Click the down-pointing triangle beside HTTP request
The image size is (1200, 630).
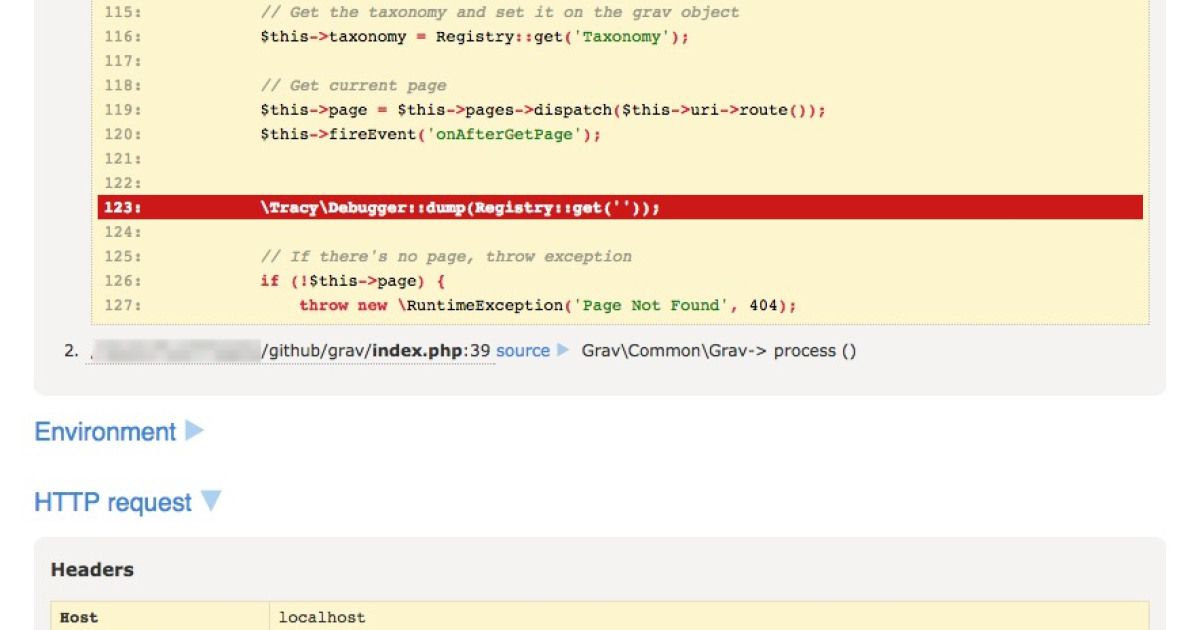210,501
